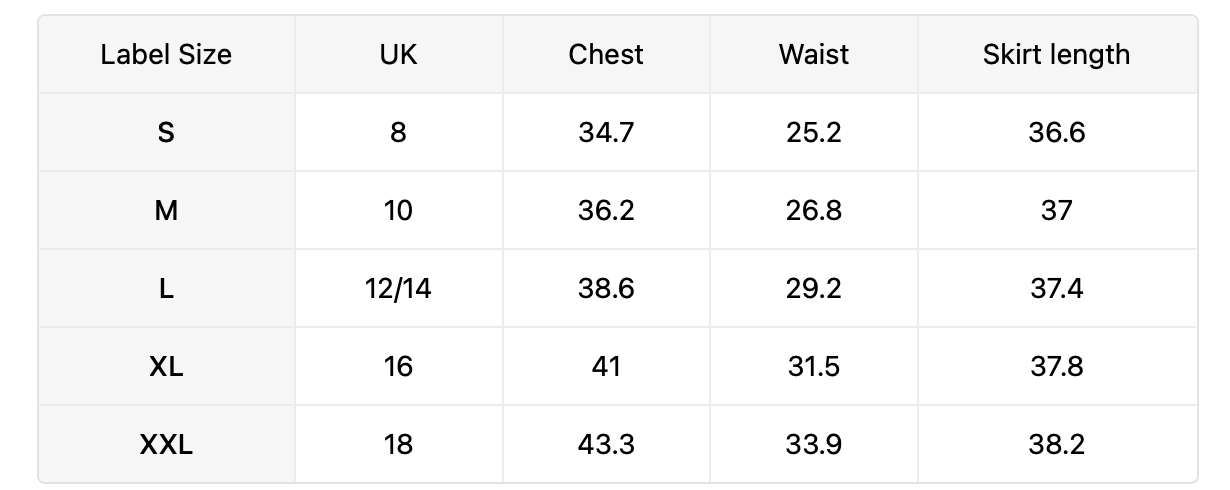Click the chest value 34.7
This screenshot has width=1230, height=490.
tap(606, 132)
